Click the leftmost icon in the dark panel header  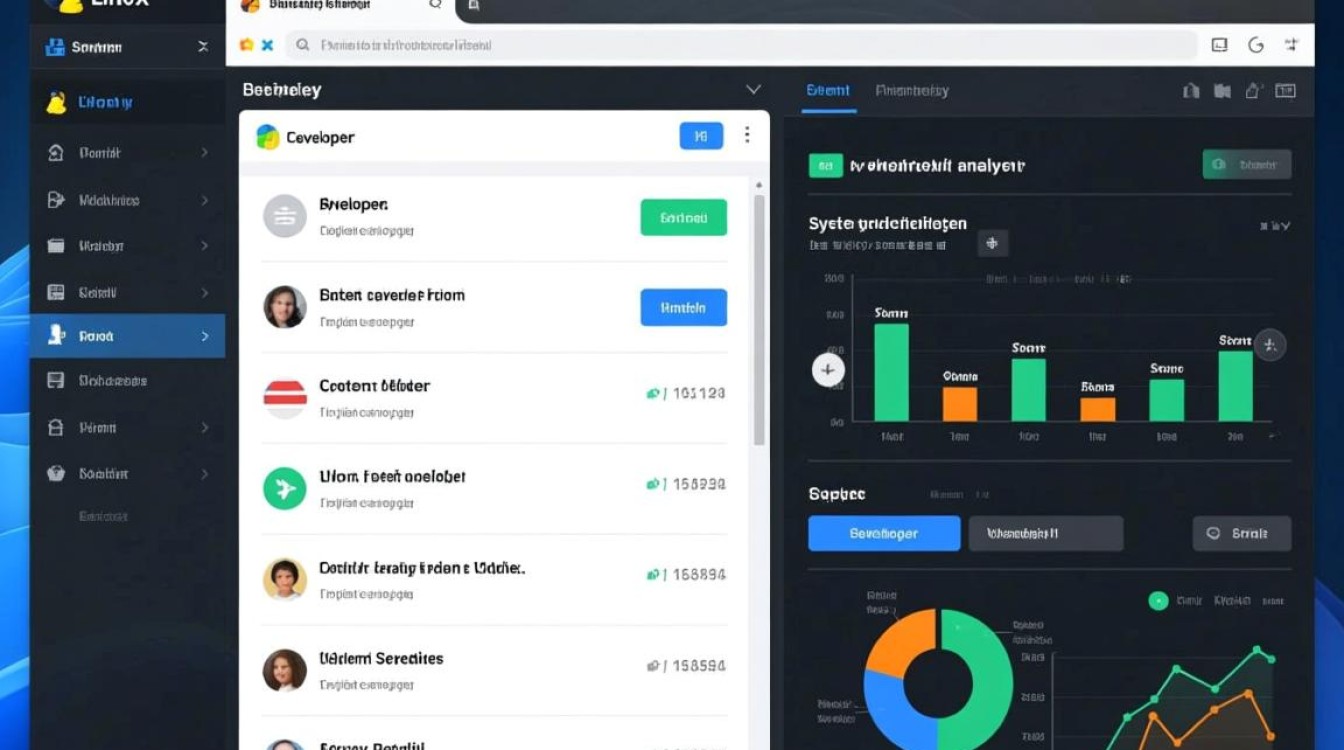[x=1190, y=91]
